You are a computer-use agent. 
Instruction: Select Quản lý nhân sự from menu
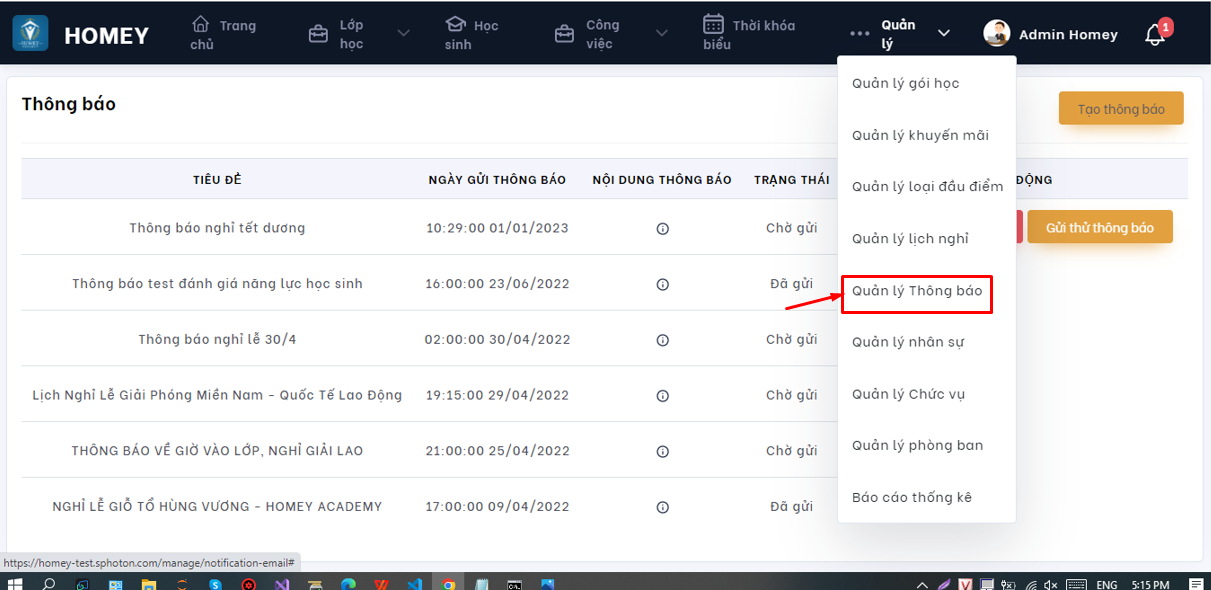click(907, 342)
